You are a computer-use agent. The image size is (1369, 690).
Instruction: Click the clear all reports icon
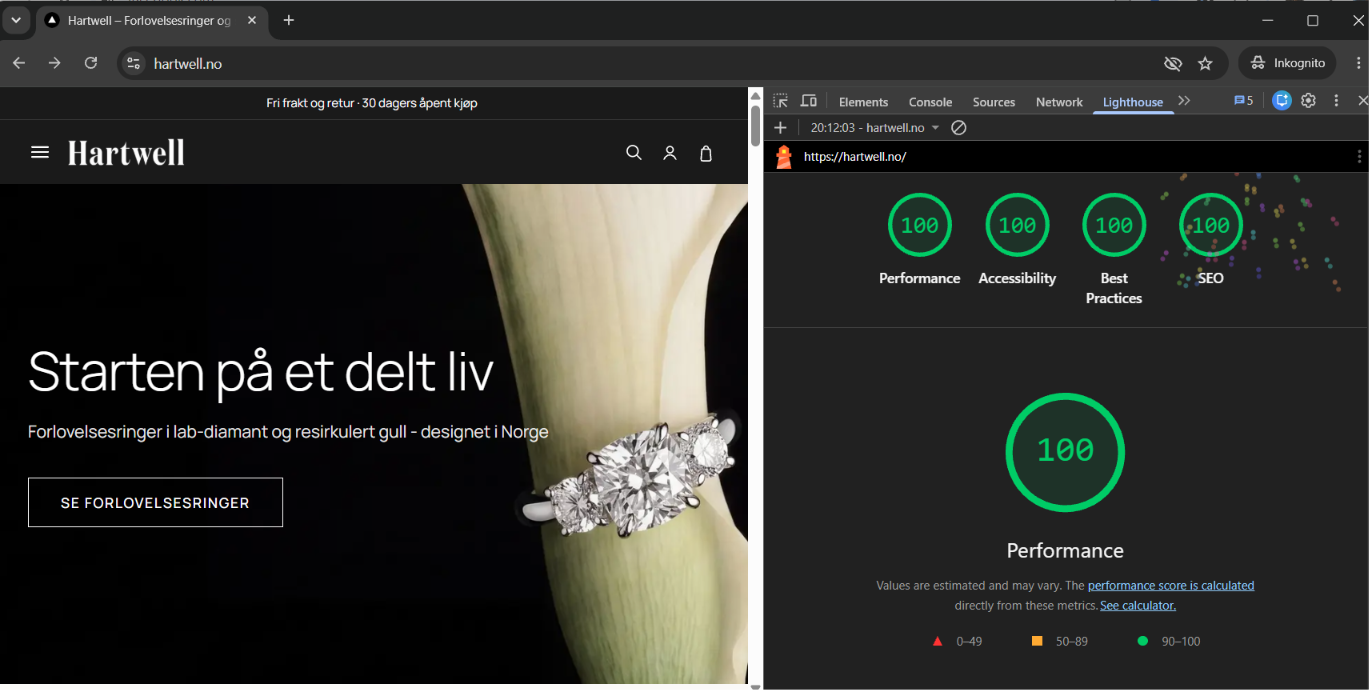pos(958,128)
